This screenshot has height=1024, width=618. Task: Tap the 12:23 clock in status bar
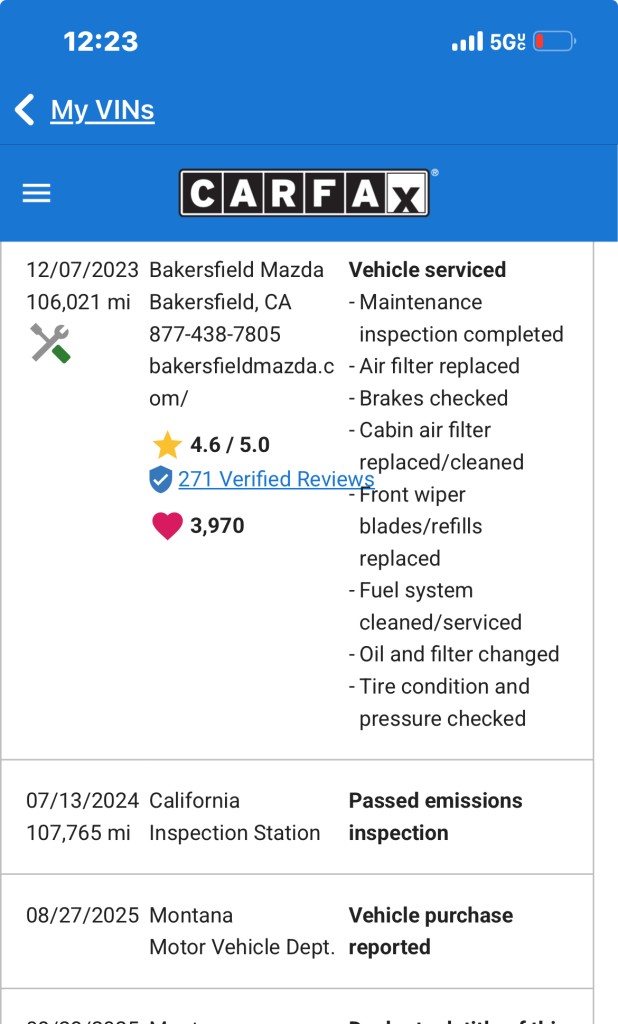(100, 42)
